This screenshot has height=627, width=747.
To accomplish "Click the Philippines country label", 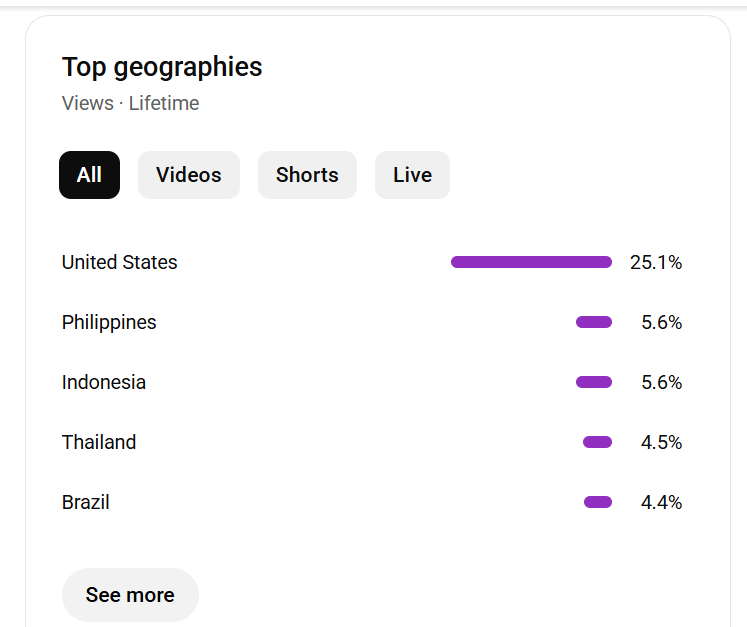I will [109, 322].
